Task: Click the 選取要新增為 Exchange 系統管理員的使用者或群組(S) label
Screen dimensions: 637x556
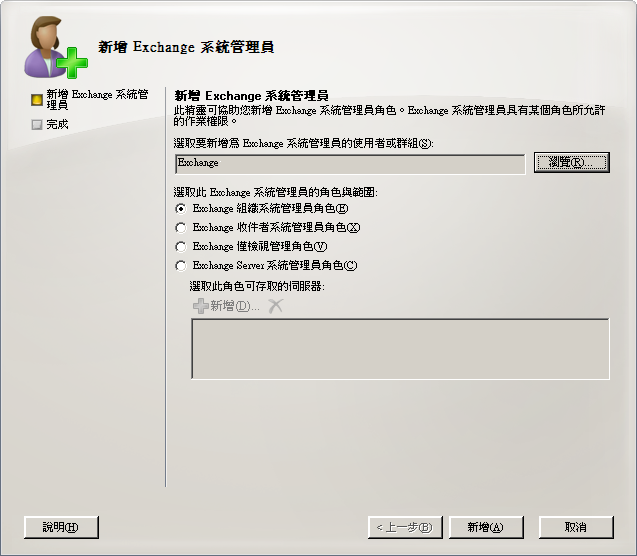Action: [303, 143]
